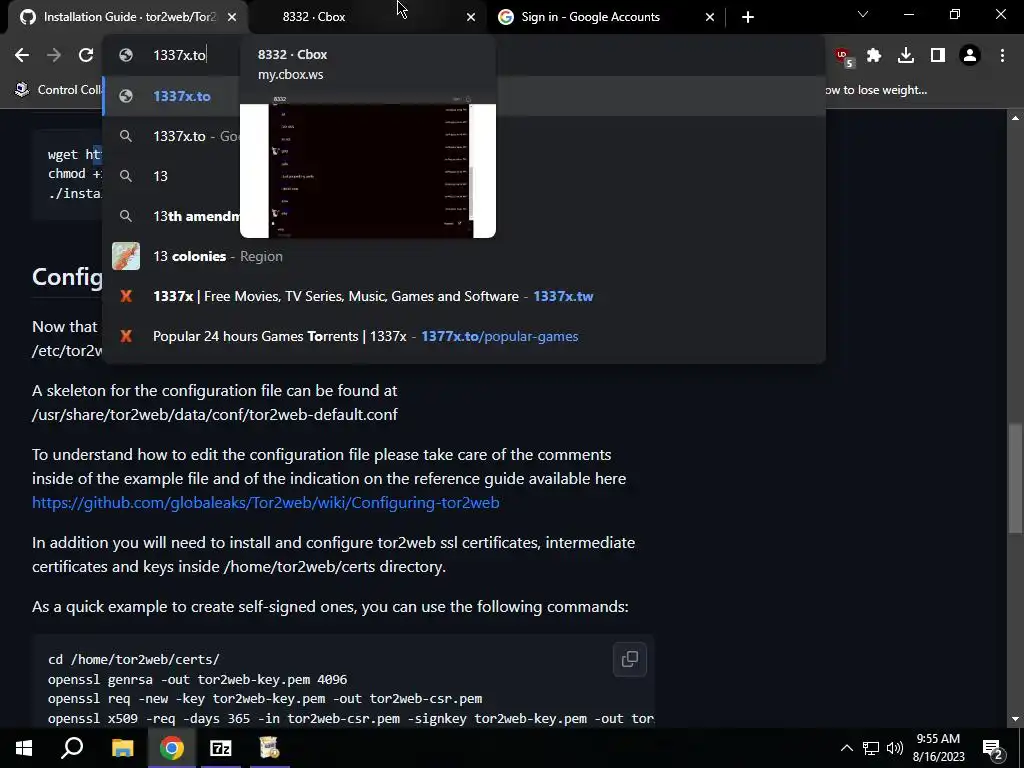The image size is (1024, 768).
Task: Switch to the Installation Guide tor2web tab
Action: click(128, 17)
